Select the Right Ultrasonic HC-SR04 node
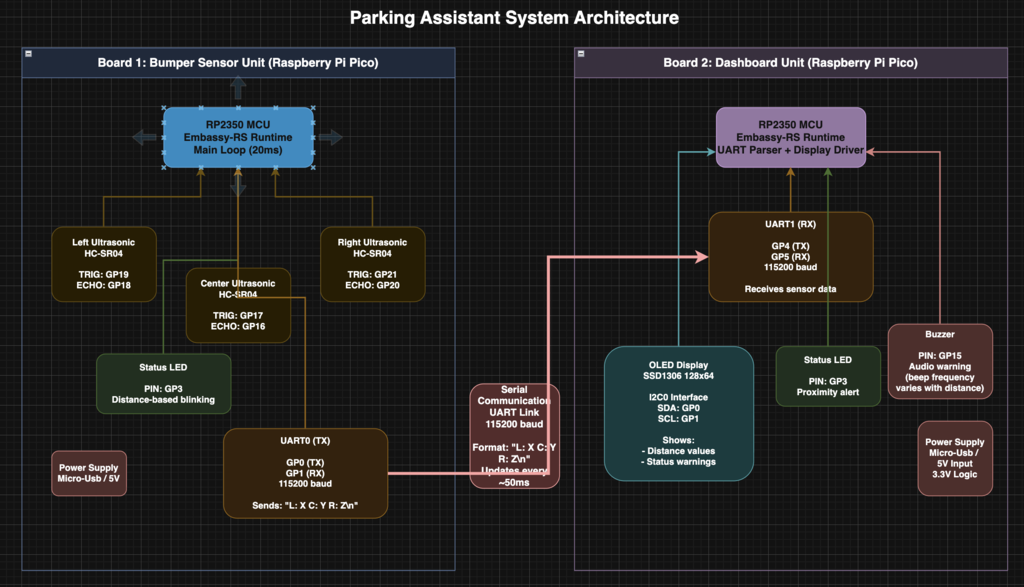1024x587 pixels. [372, 264]
